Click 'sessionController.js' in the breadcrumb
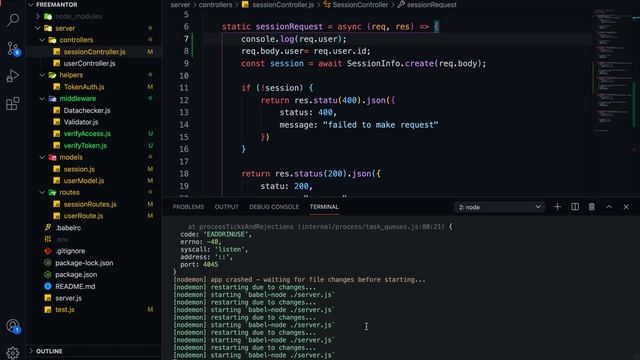This screenshot has height=360, width=640. click(283, 5)
